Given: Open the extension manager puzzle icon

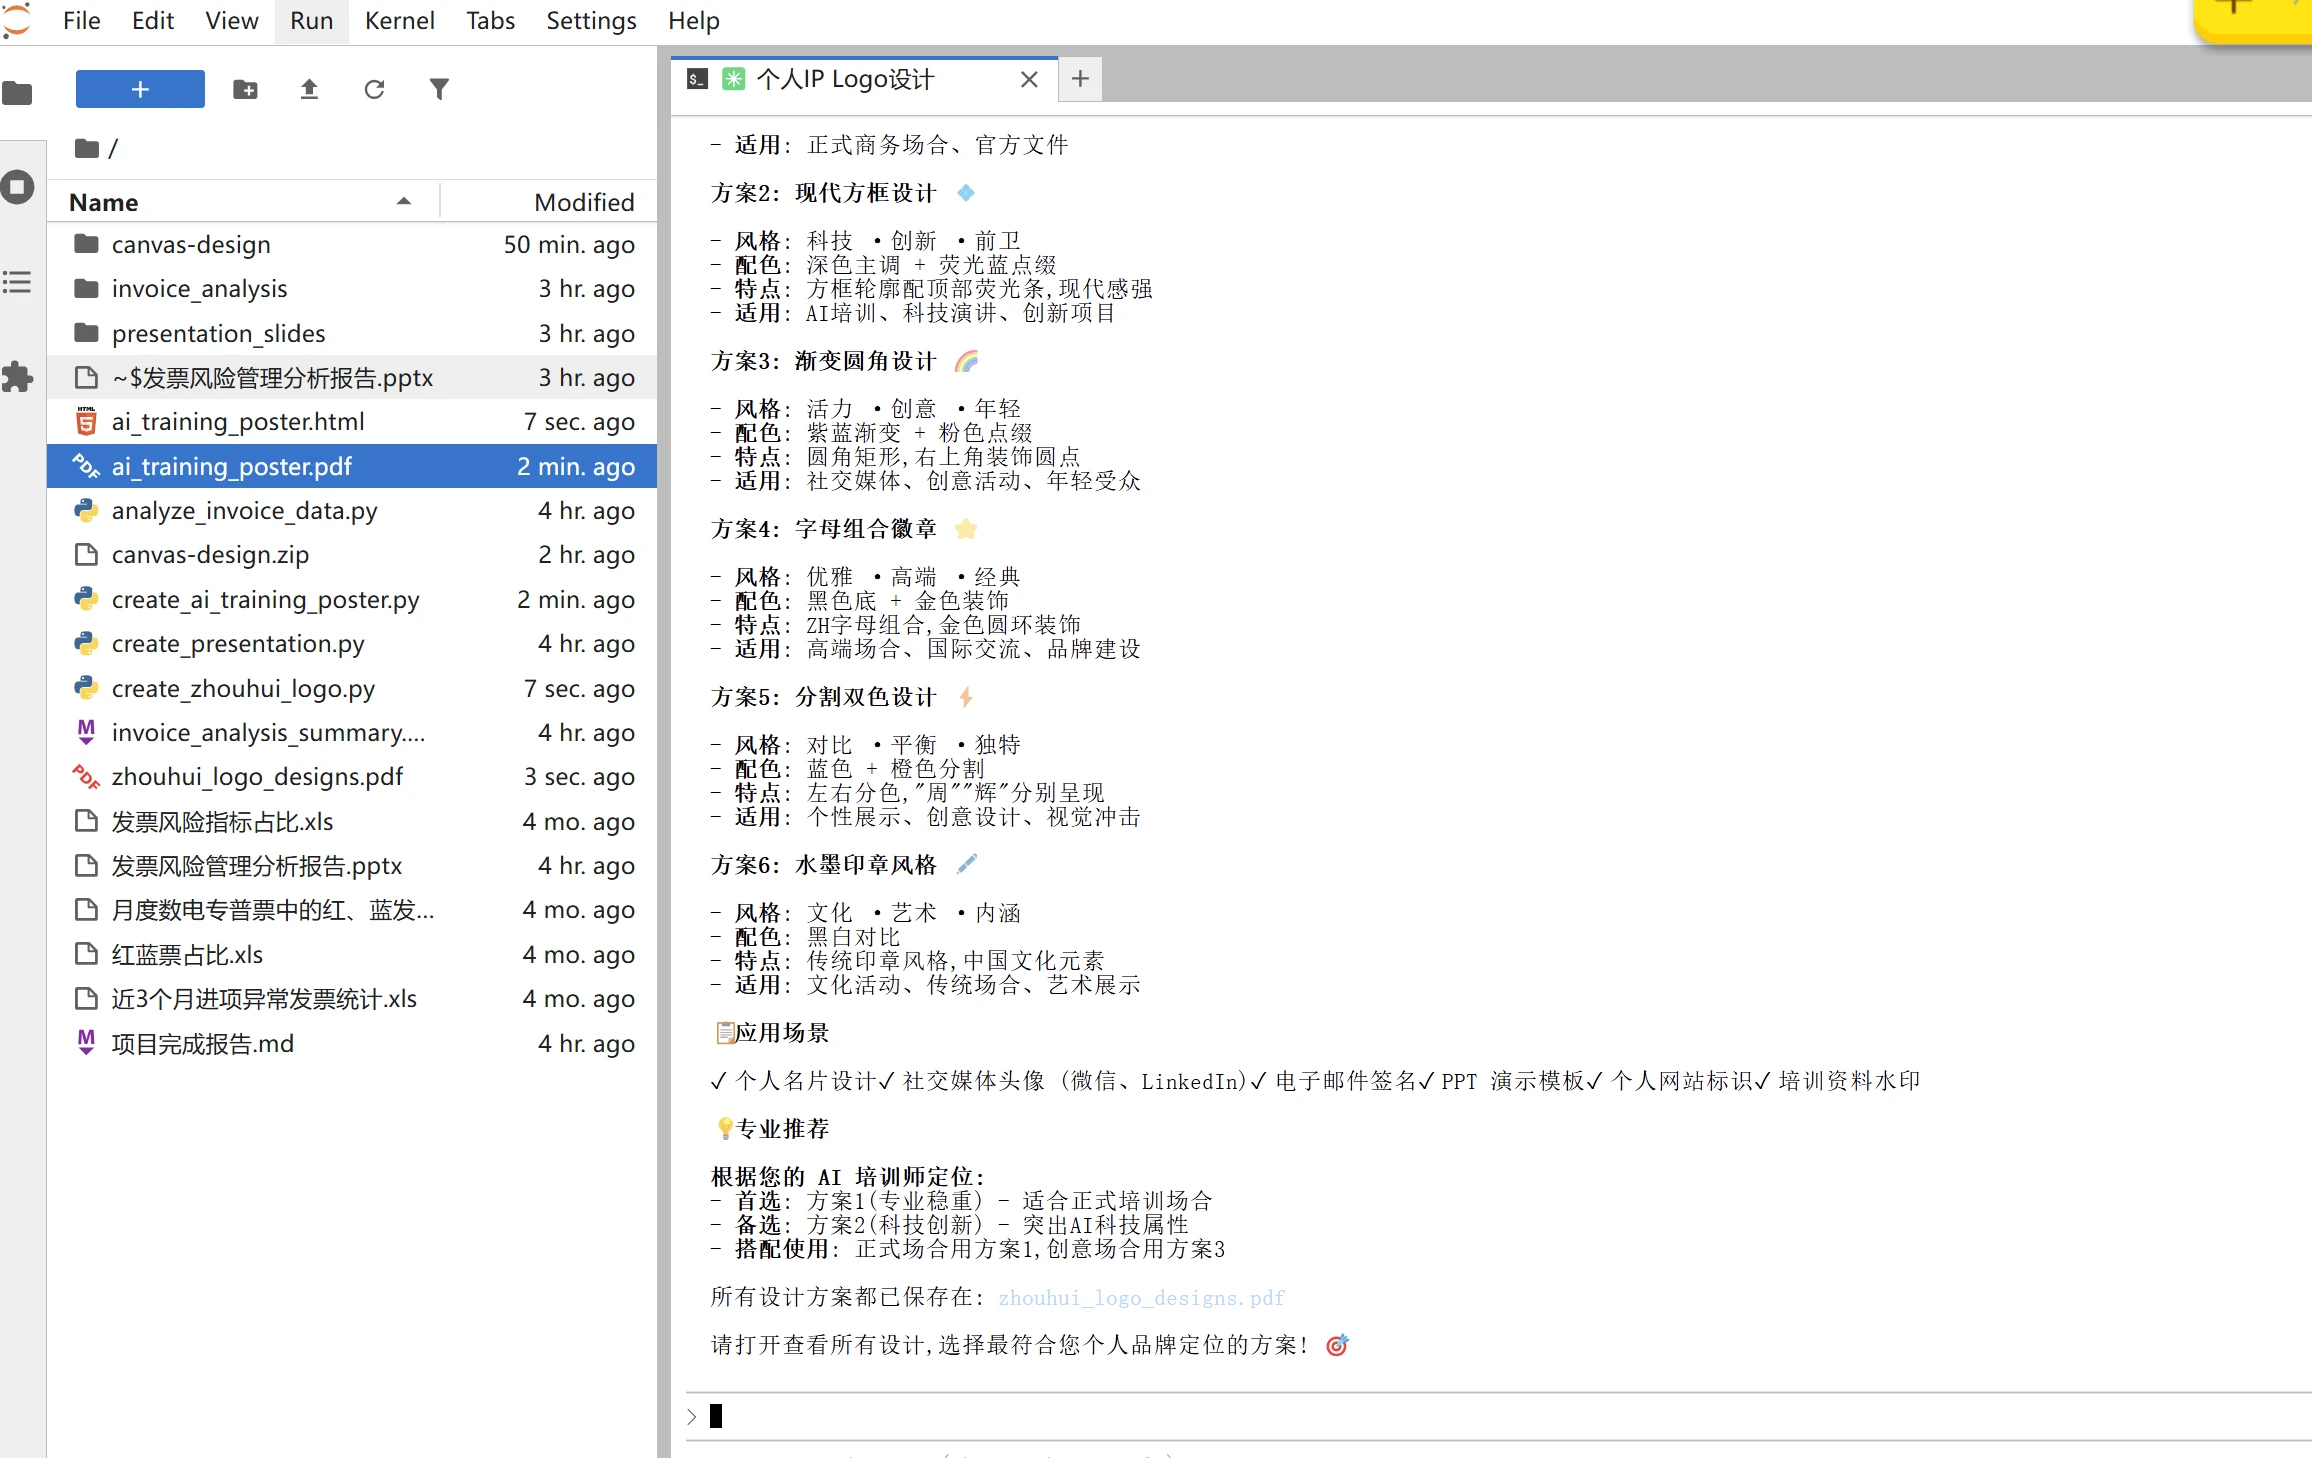Looking at the screenshot, I should (18, 377).
